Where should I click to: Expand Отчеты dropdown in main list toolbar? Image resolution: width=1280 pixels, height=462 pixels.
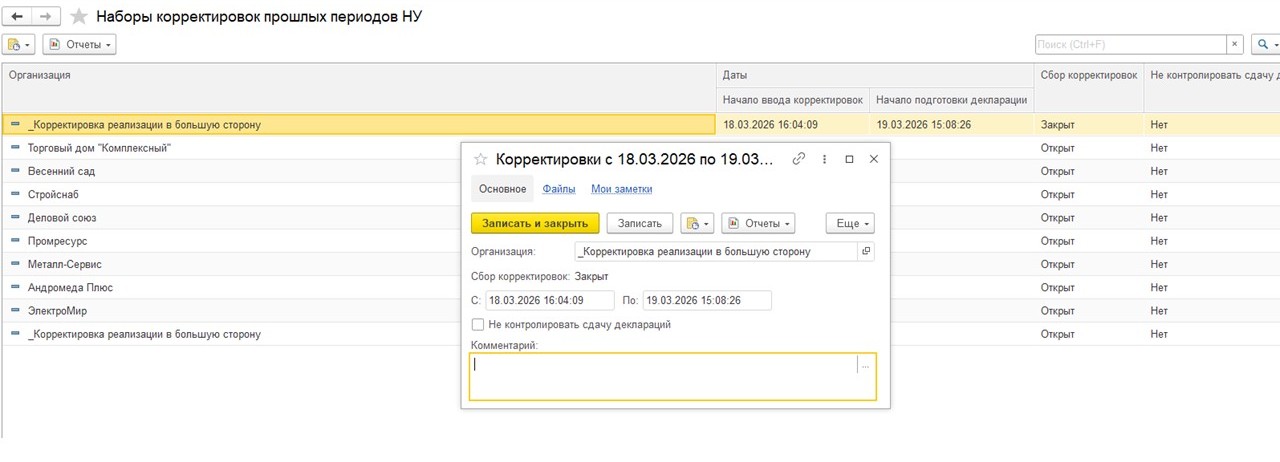[x=79, y=44]
